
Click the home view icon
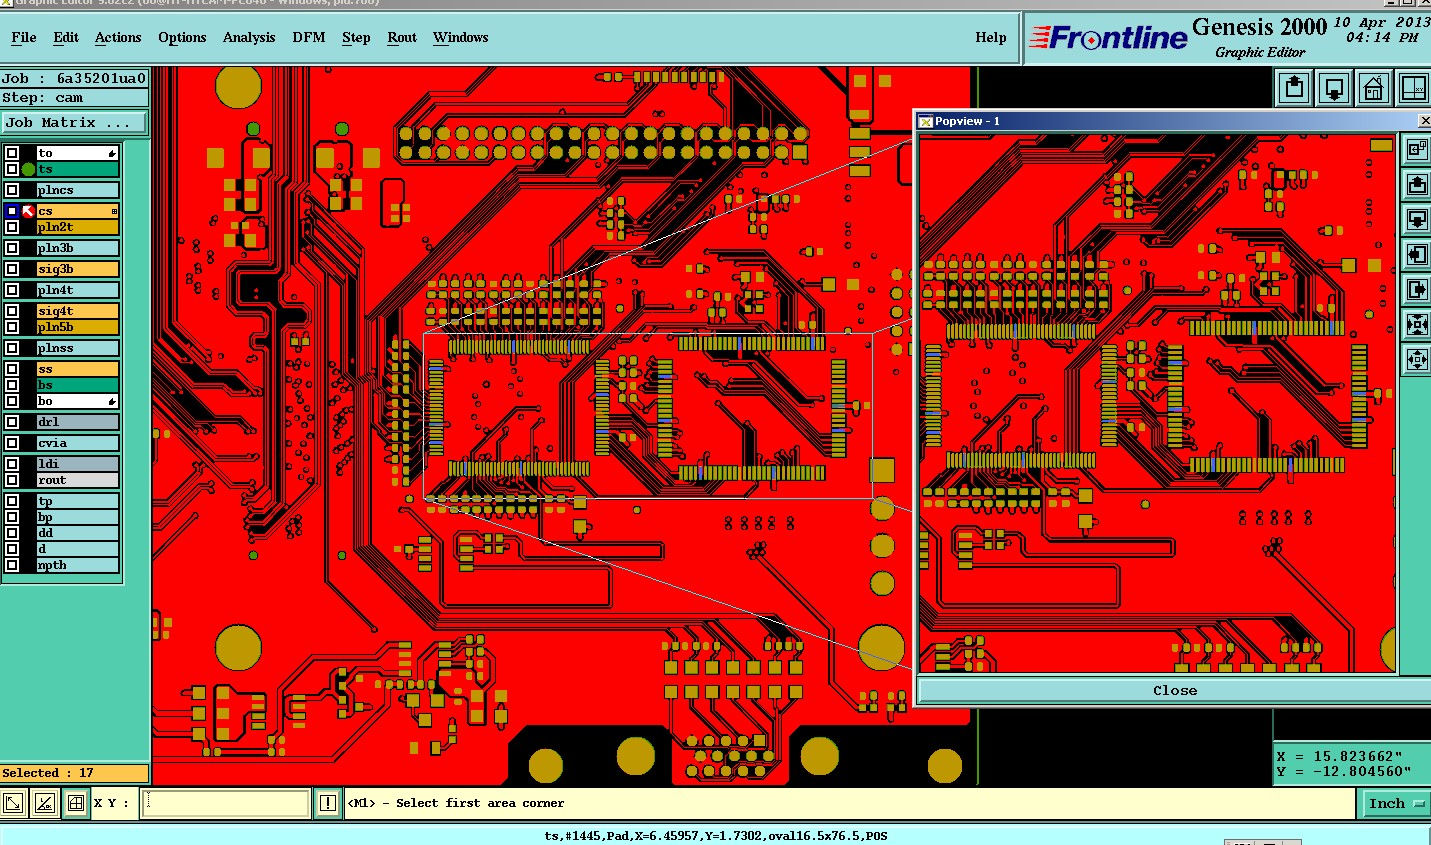point(1374,88)
